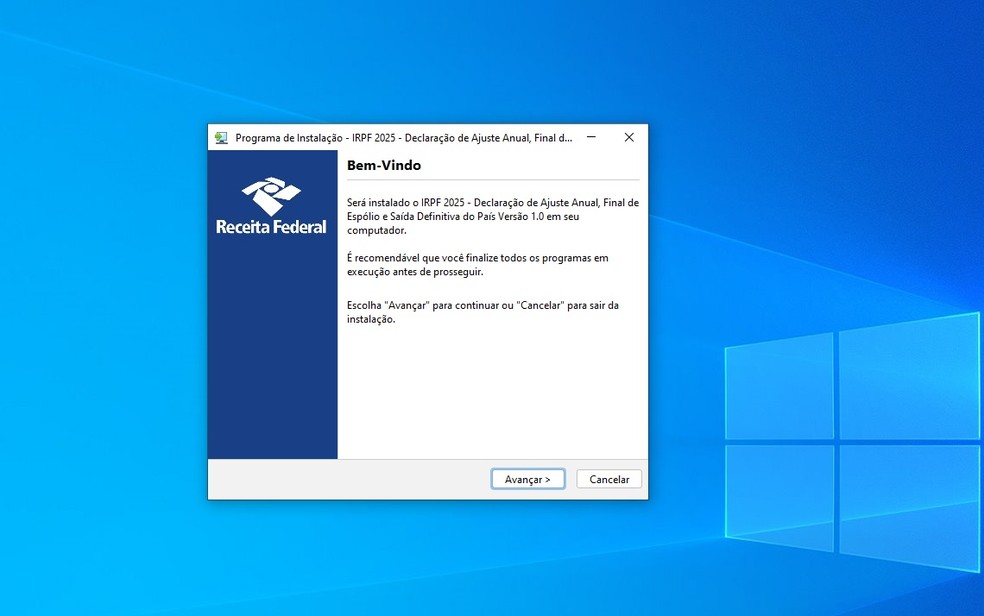Viewport: 984px width, 616px height.
Task: Click the "Será instalado o IRPF 2025" paragraph
Action: point(492,216)
